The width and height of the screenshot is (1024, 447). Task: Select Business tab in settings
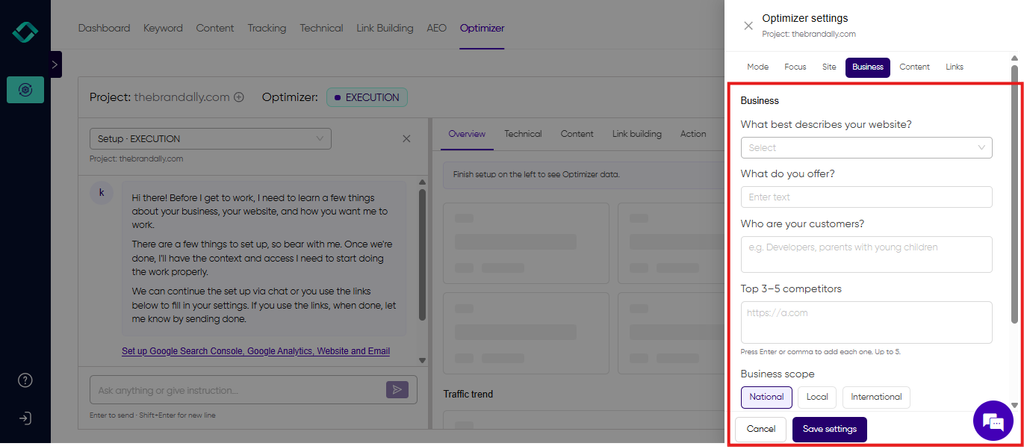tap(868, 67)
